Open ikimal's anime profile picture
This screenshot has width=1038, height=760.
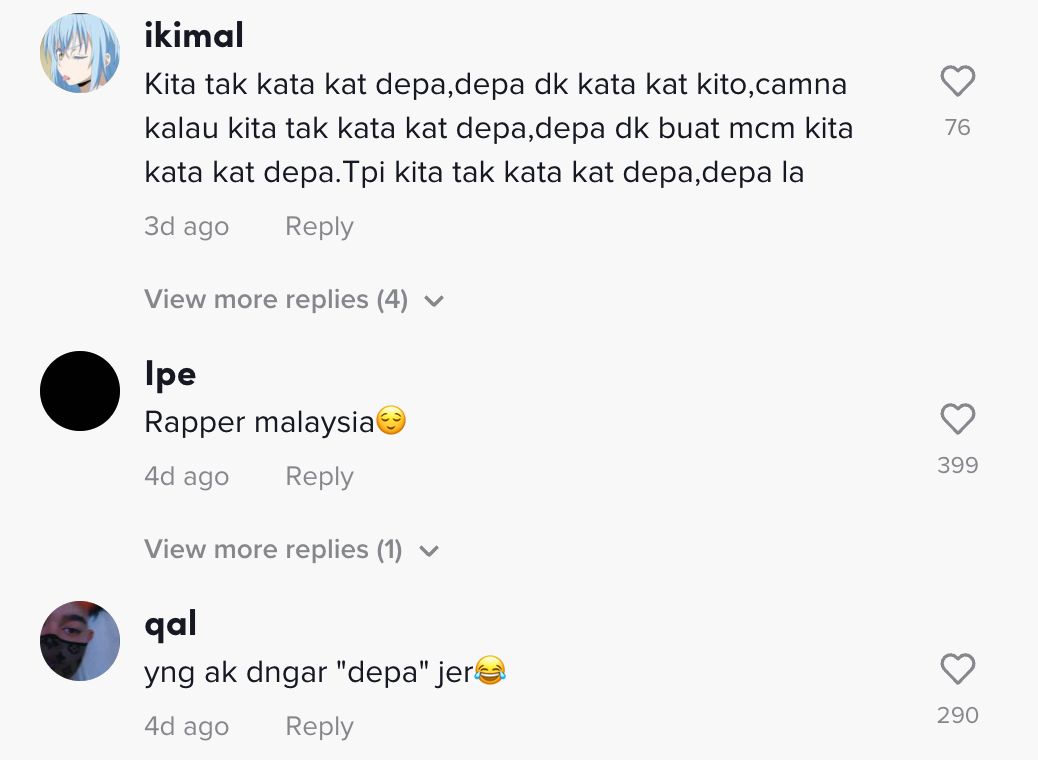pyautogui.click(x=80, y=53)
